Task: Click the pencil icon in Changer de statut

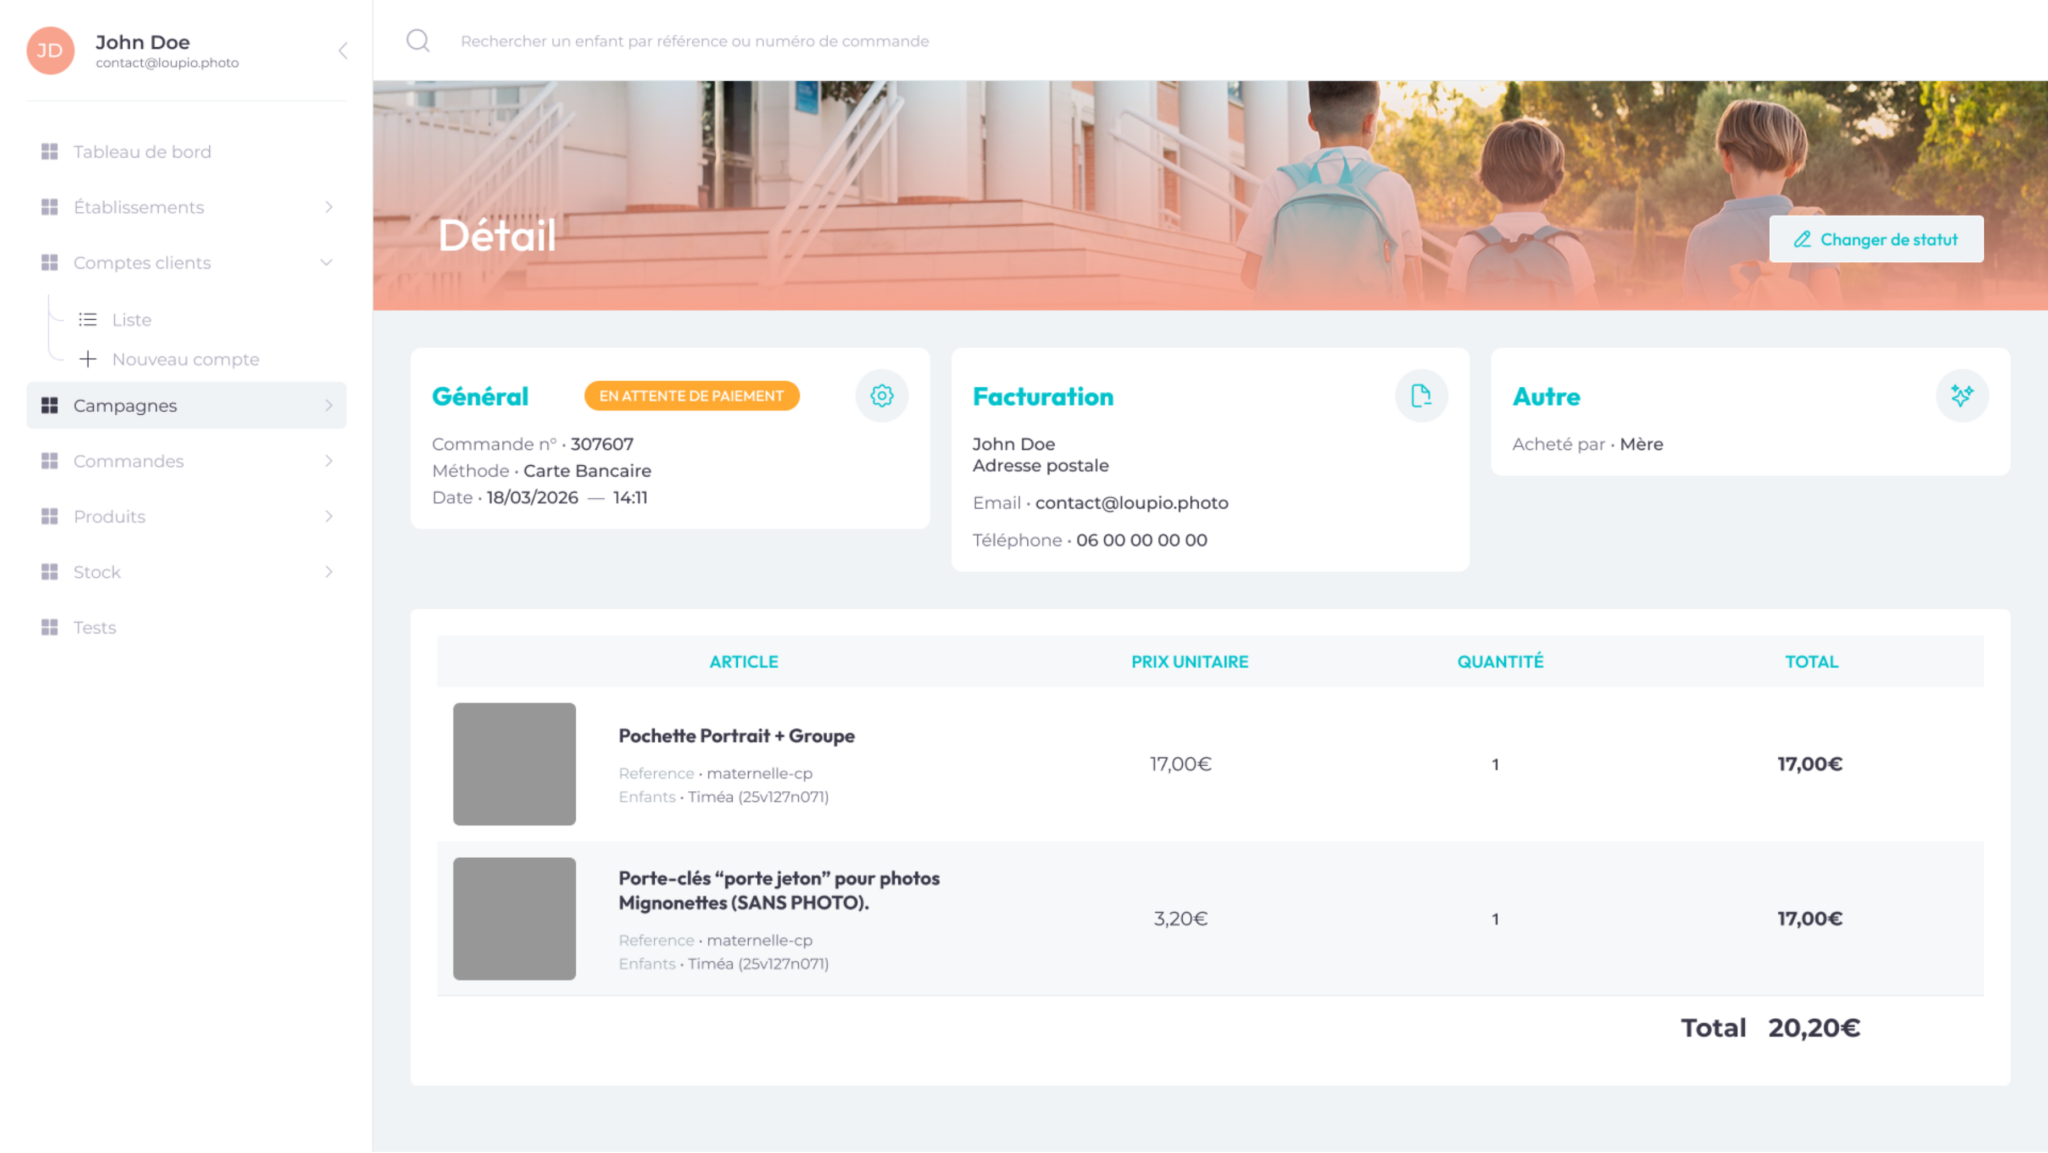Action: [1802, 240]
